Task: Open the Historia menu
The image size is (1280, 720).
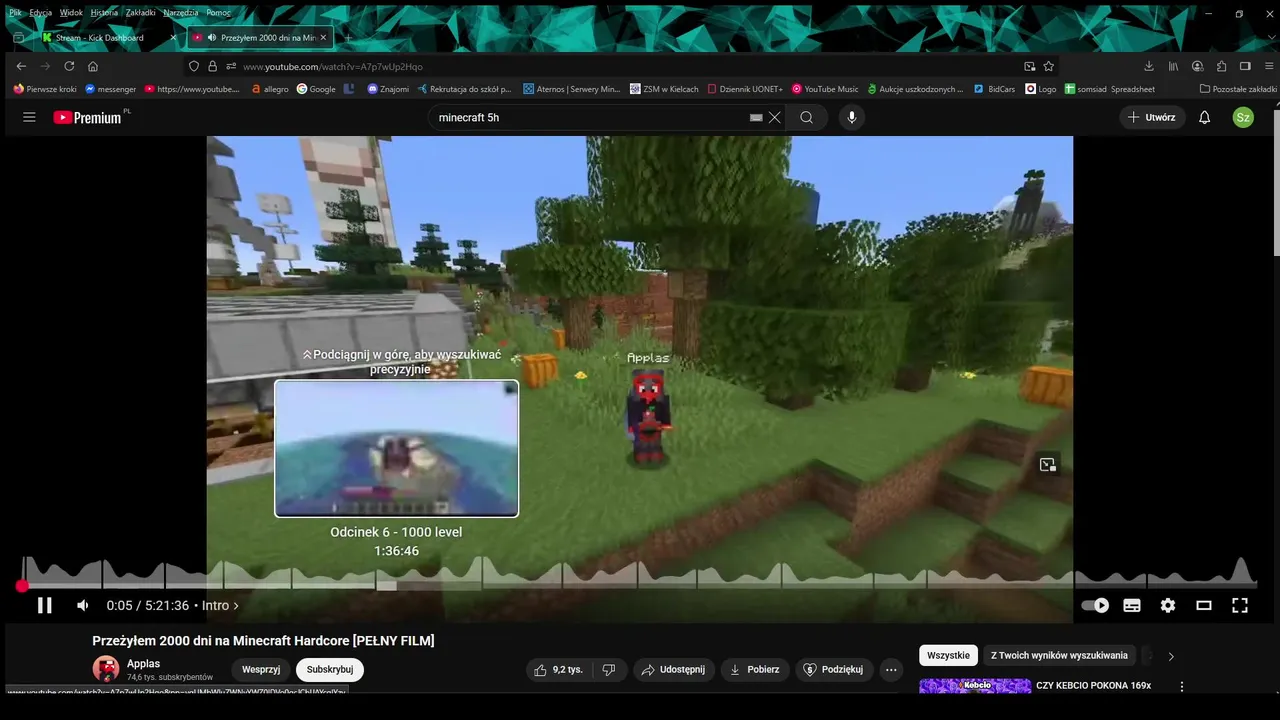Action: [x=104, y=12]
